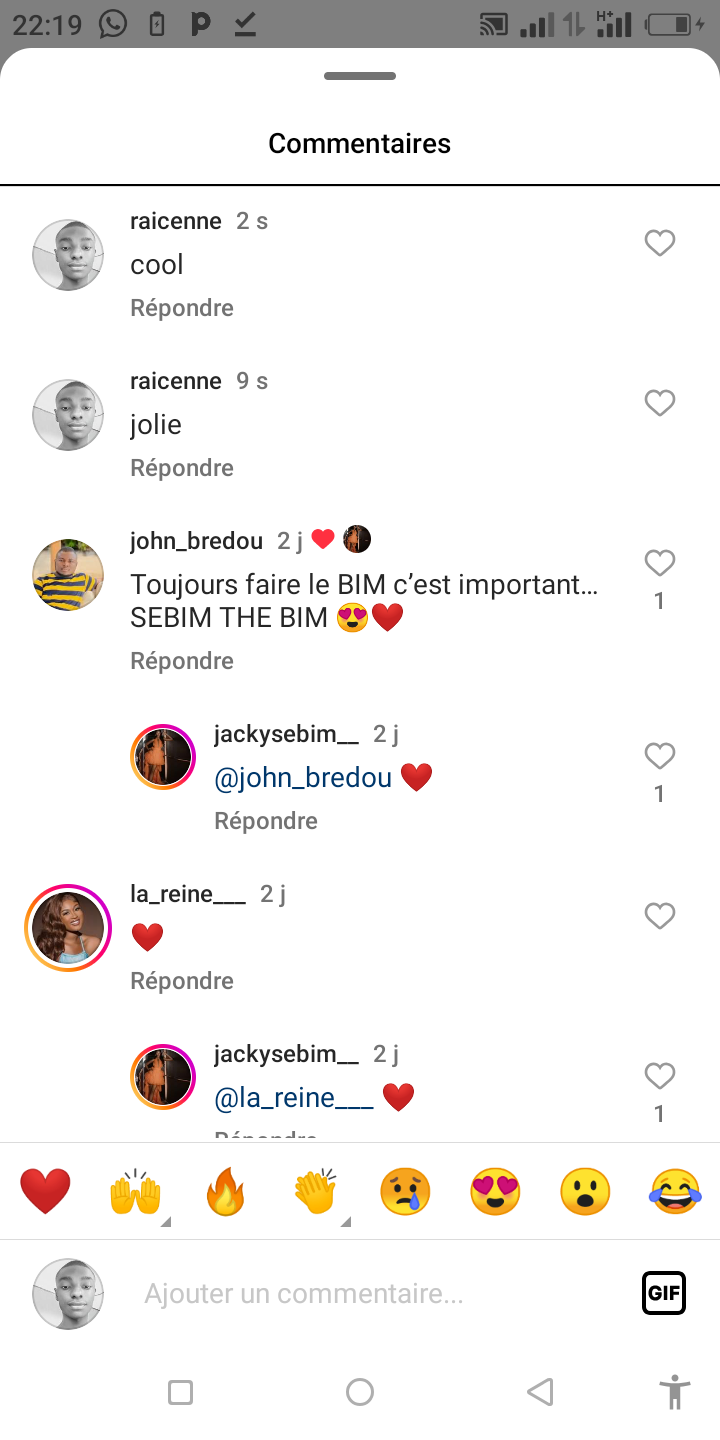Insert the laughing tears emoji
720x1440 pixels.
(x=675, y=1192)
